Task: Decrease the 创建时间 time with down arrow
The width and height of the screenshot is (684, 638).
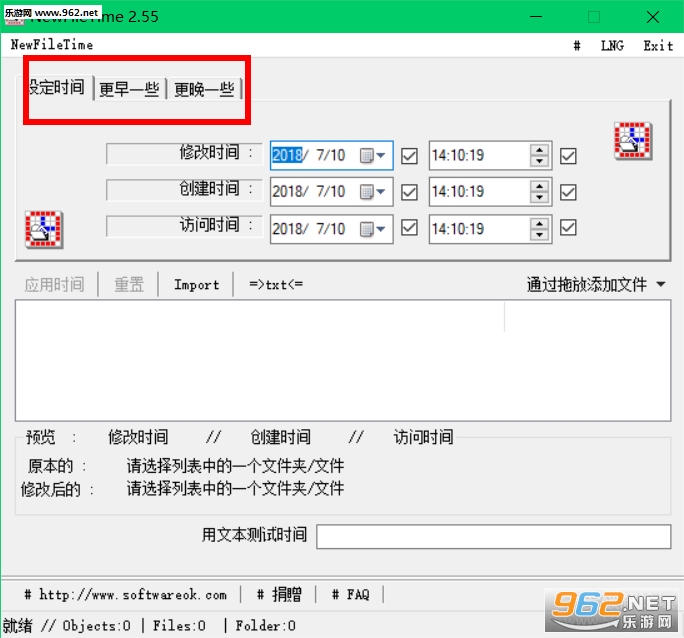Action: [x=540, y=197]
